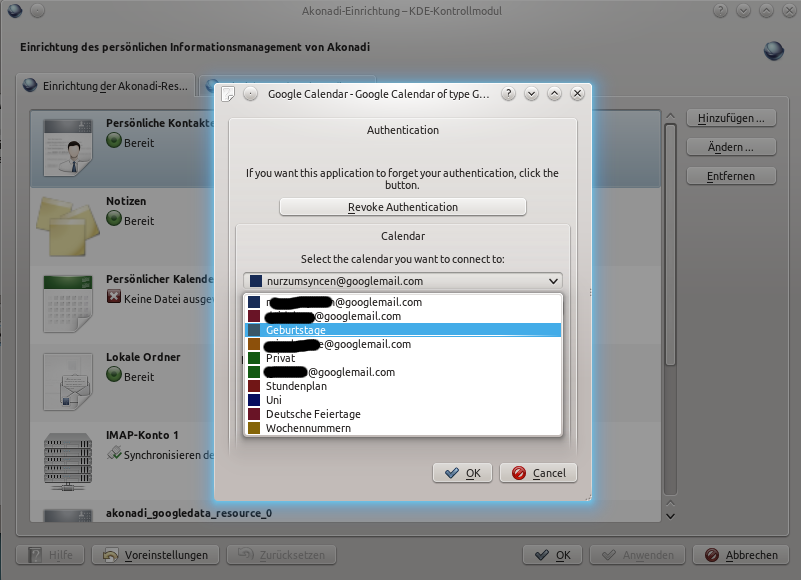Click blue swatch of selected calendar combo
801x580 pixels.
(x=256, y=281)
